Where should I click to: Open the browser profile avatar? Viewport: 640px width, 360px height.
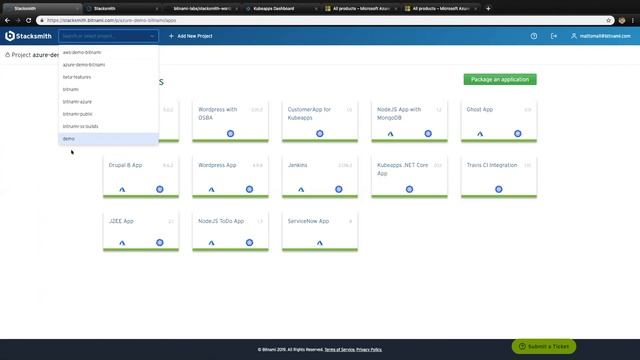[x=622, y=20]
